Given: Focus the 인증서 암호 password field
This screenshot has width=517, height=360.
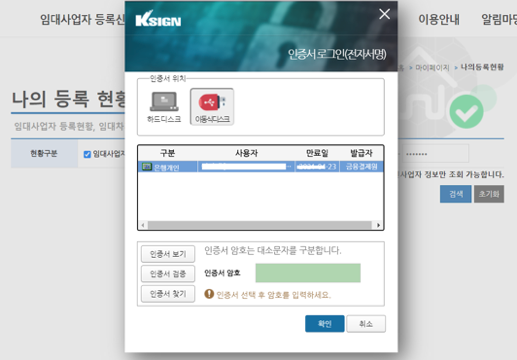Looking at the screenshot, I should coord(308,273).
